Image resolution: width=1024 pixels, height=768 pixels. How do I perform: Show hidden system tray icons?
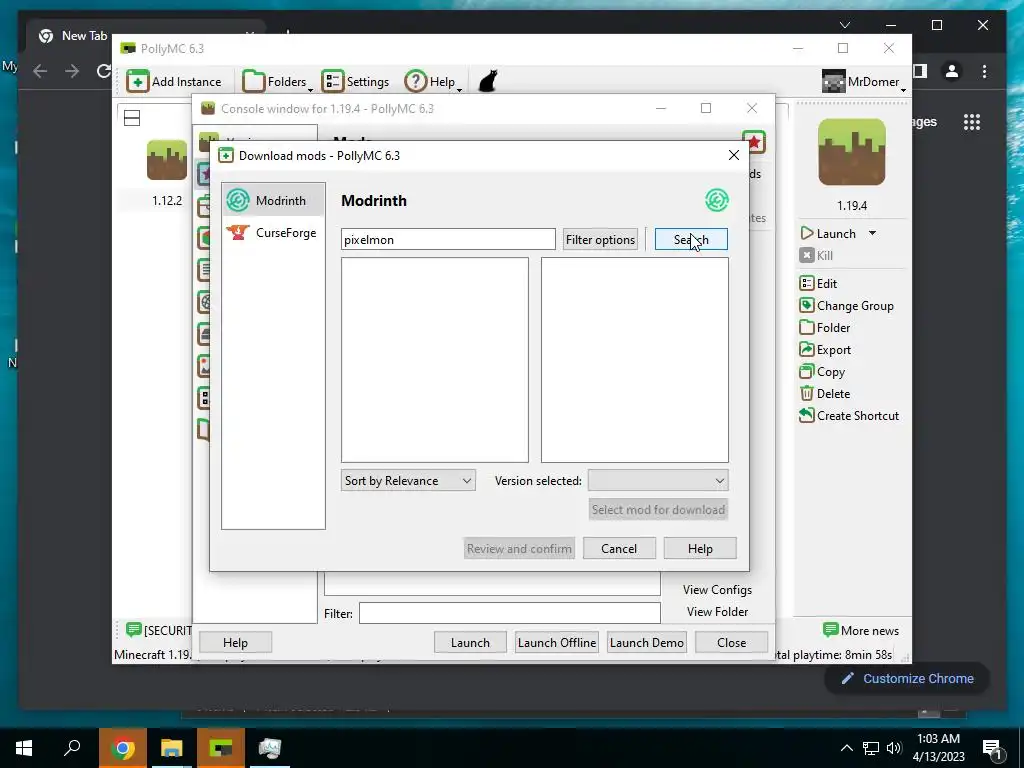coord(846,748)
